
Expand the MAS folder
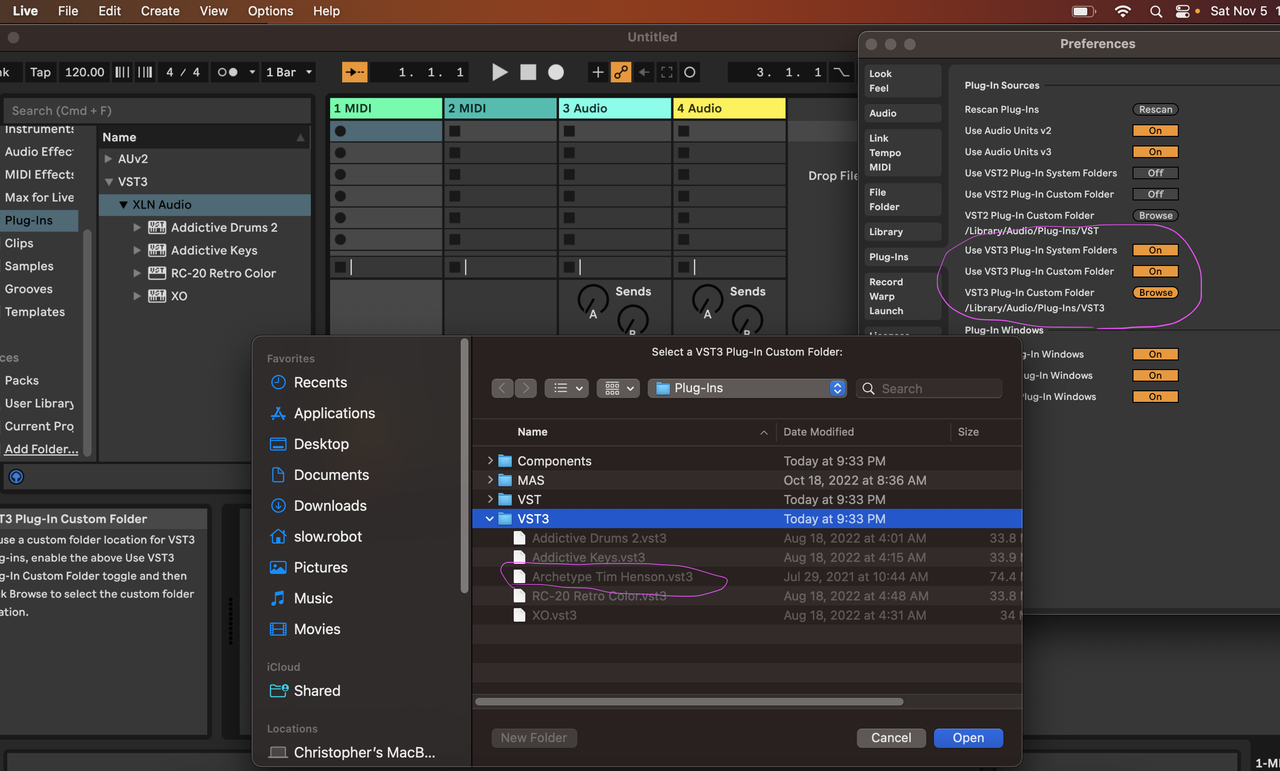[490, 480]
